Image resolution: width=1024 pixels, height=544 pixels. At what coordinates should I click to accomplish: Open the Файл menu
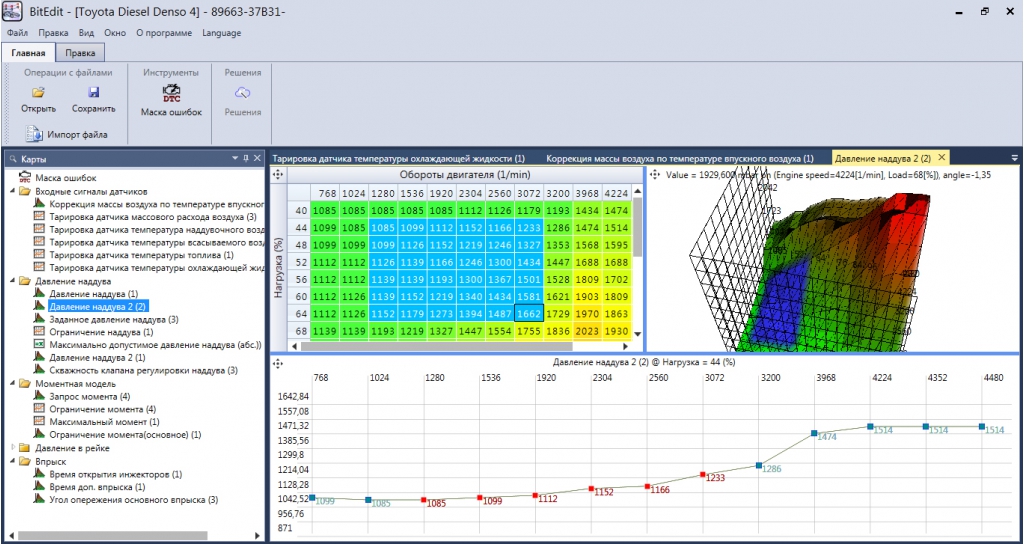coord(18,33)
